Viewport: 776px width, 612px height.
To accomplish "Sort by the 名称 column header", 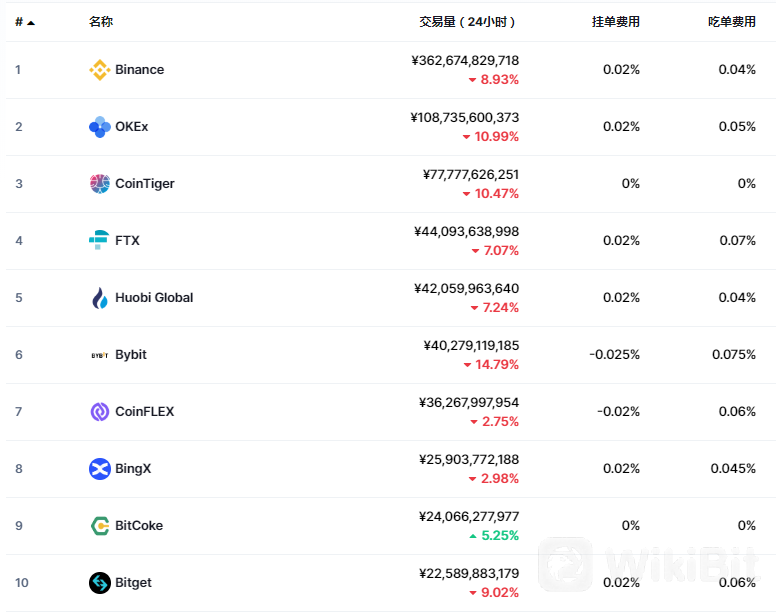I will coord(101,22).
